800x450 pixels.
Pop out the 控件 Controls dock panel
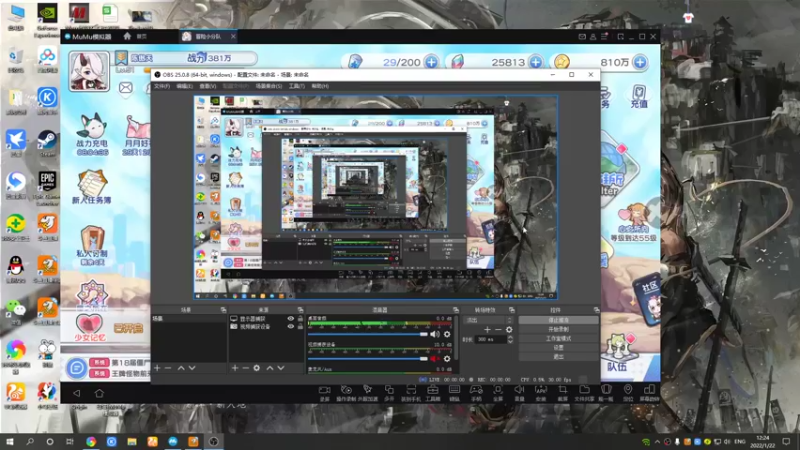tap(596, 310)
